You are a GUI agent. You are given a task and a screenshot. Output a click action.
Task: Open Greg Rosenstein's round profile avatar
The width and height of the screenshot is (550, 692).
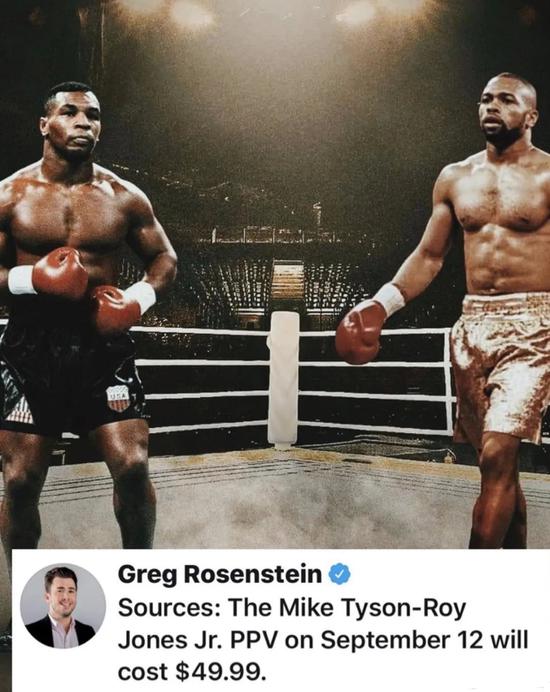point(63,606)
